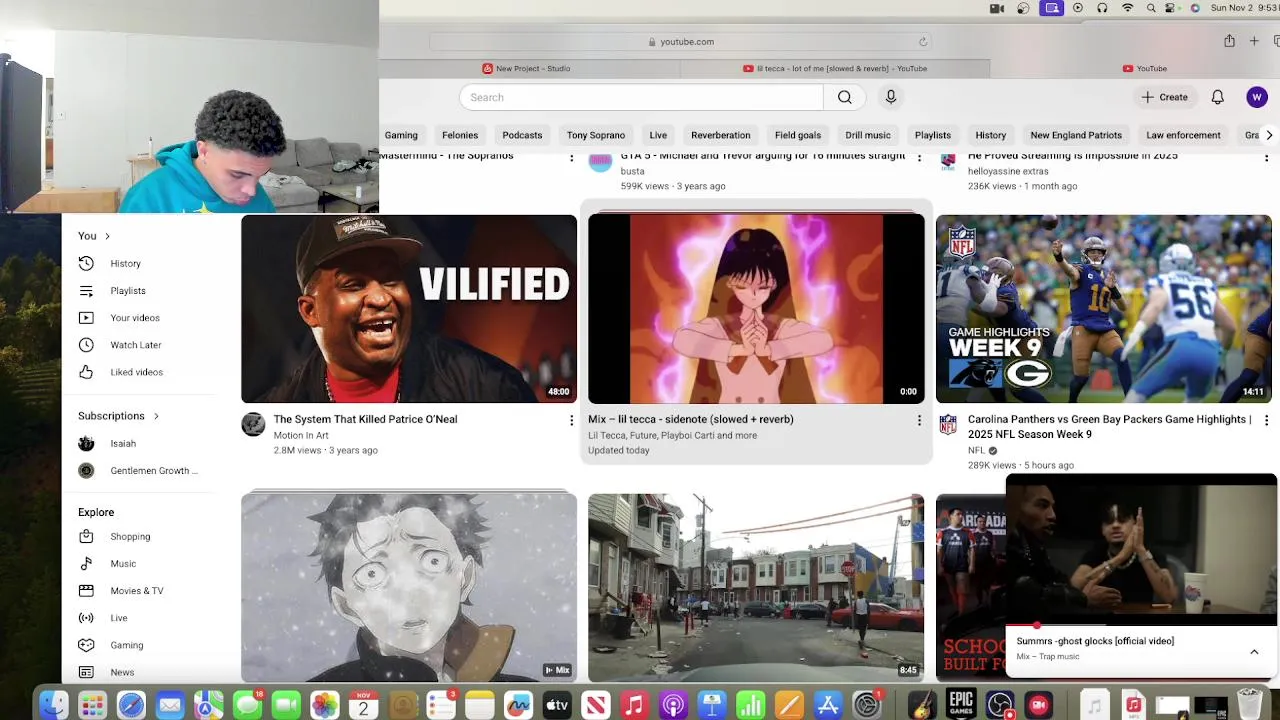
Task: Select the Podcasts filter chip
Action: coord(522,135)
